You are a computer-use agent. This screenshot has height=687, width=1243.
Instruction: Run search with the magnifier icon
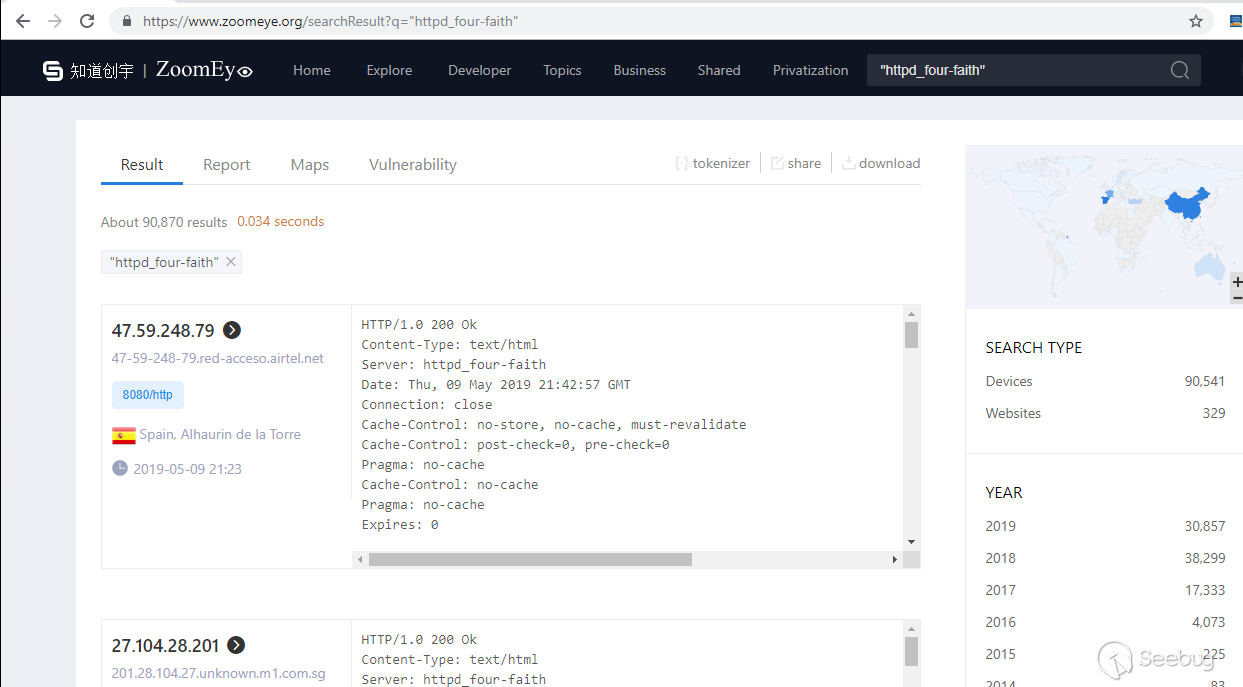pyautogui.click(x=1180, y=70)
